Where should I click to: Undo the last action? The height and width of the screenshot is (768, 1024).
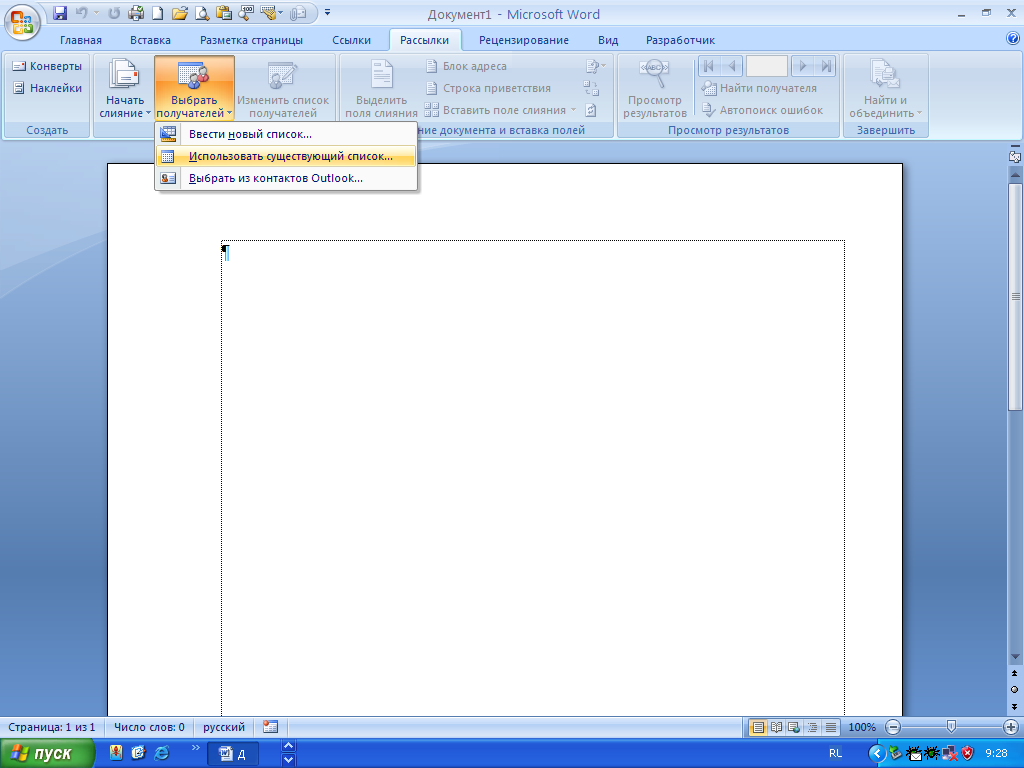coord(82,12)
